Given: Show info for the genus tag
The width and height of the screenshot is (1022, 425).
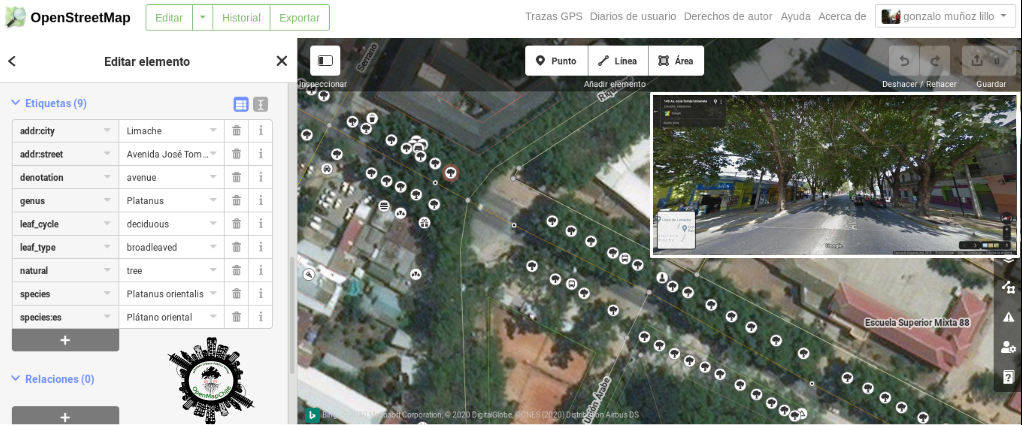Looking at the screenshot, I should click(260, 201).
